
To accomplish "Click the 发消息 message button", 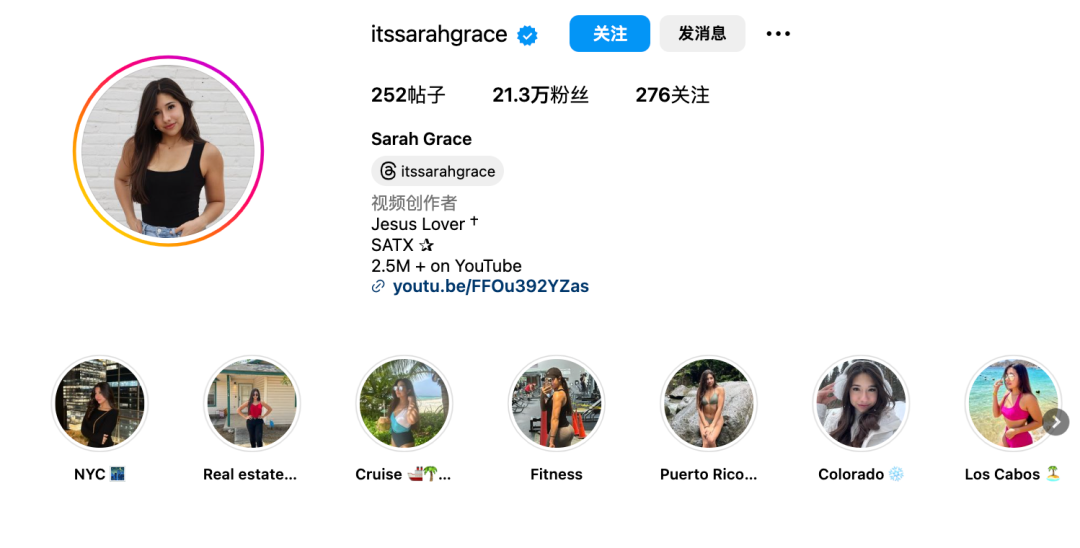I will pyautogui.click(x=703, y=34).
